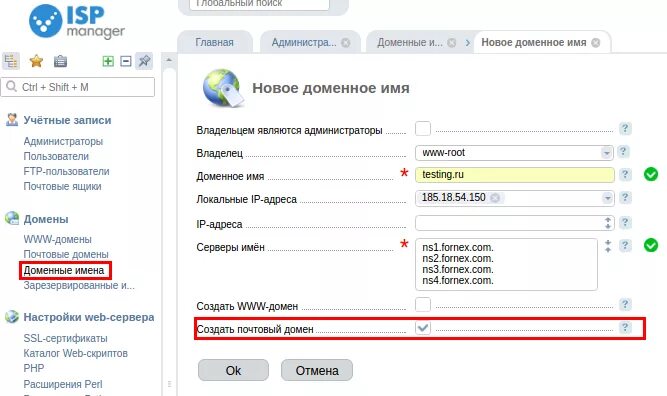Uncheck the Создать почтовый домен checkbox

423,328
